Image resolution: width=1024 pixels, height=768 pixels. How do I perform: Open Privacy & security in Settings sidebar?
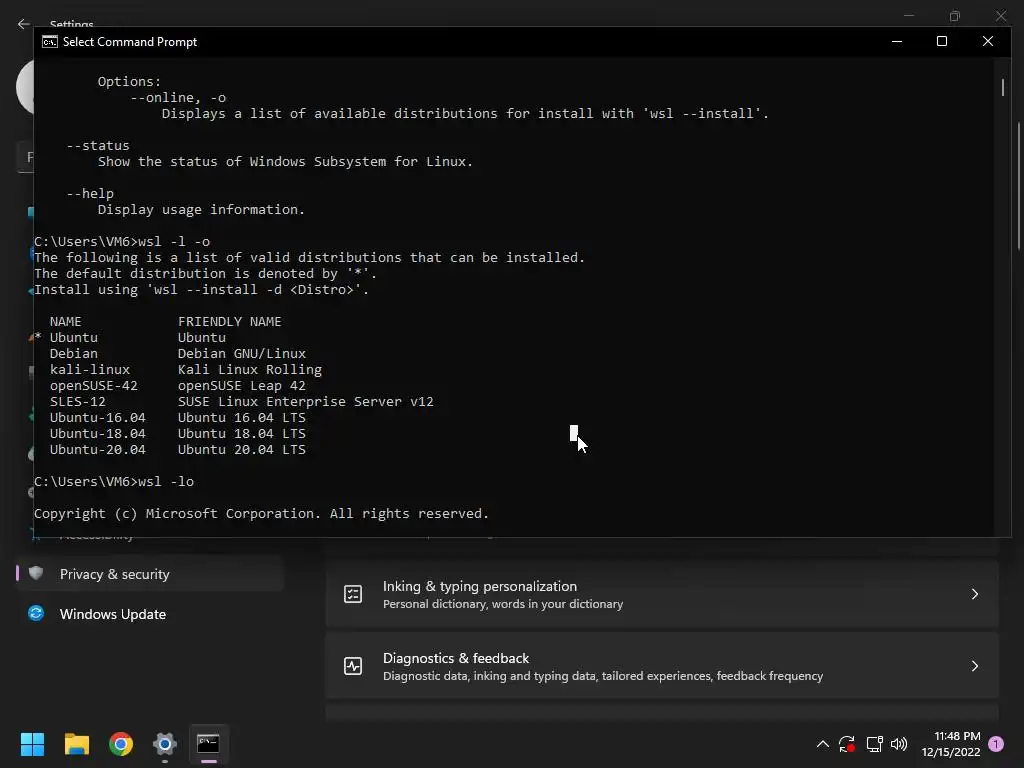tap(150, 574)
